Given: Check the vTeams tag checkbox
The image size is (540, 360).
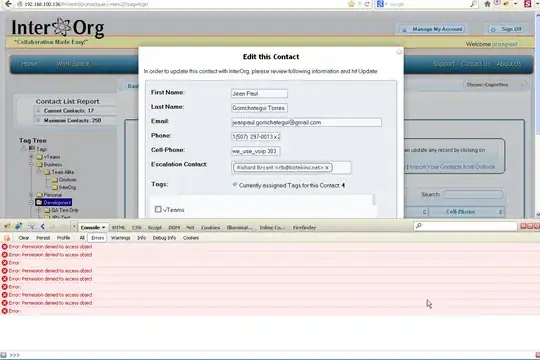Looking at the screenshot, I should [x=158, y=209].
